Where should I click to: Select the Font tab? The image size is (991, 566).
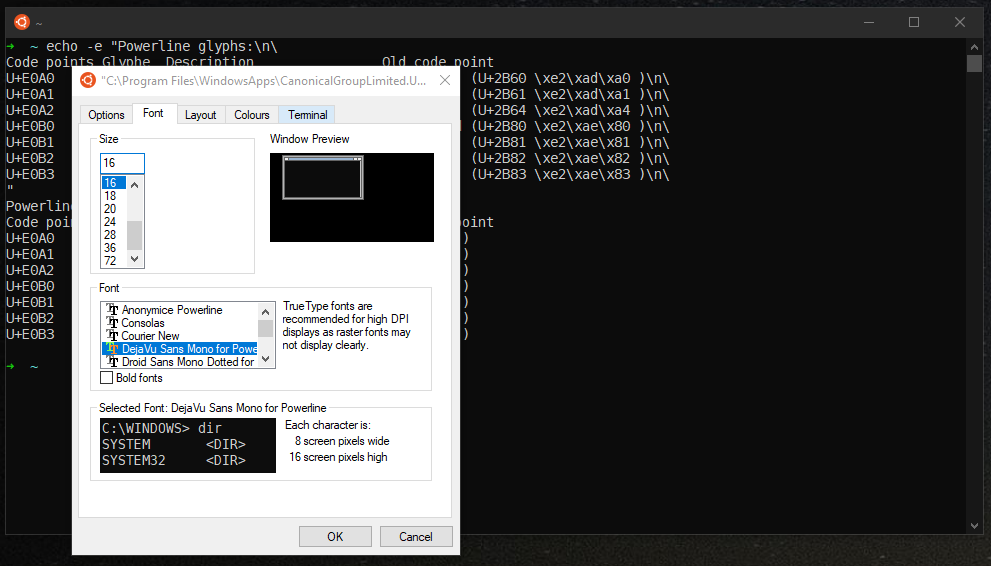pos(153,113)
